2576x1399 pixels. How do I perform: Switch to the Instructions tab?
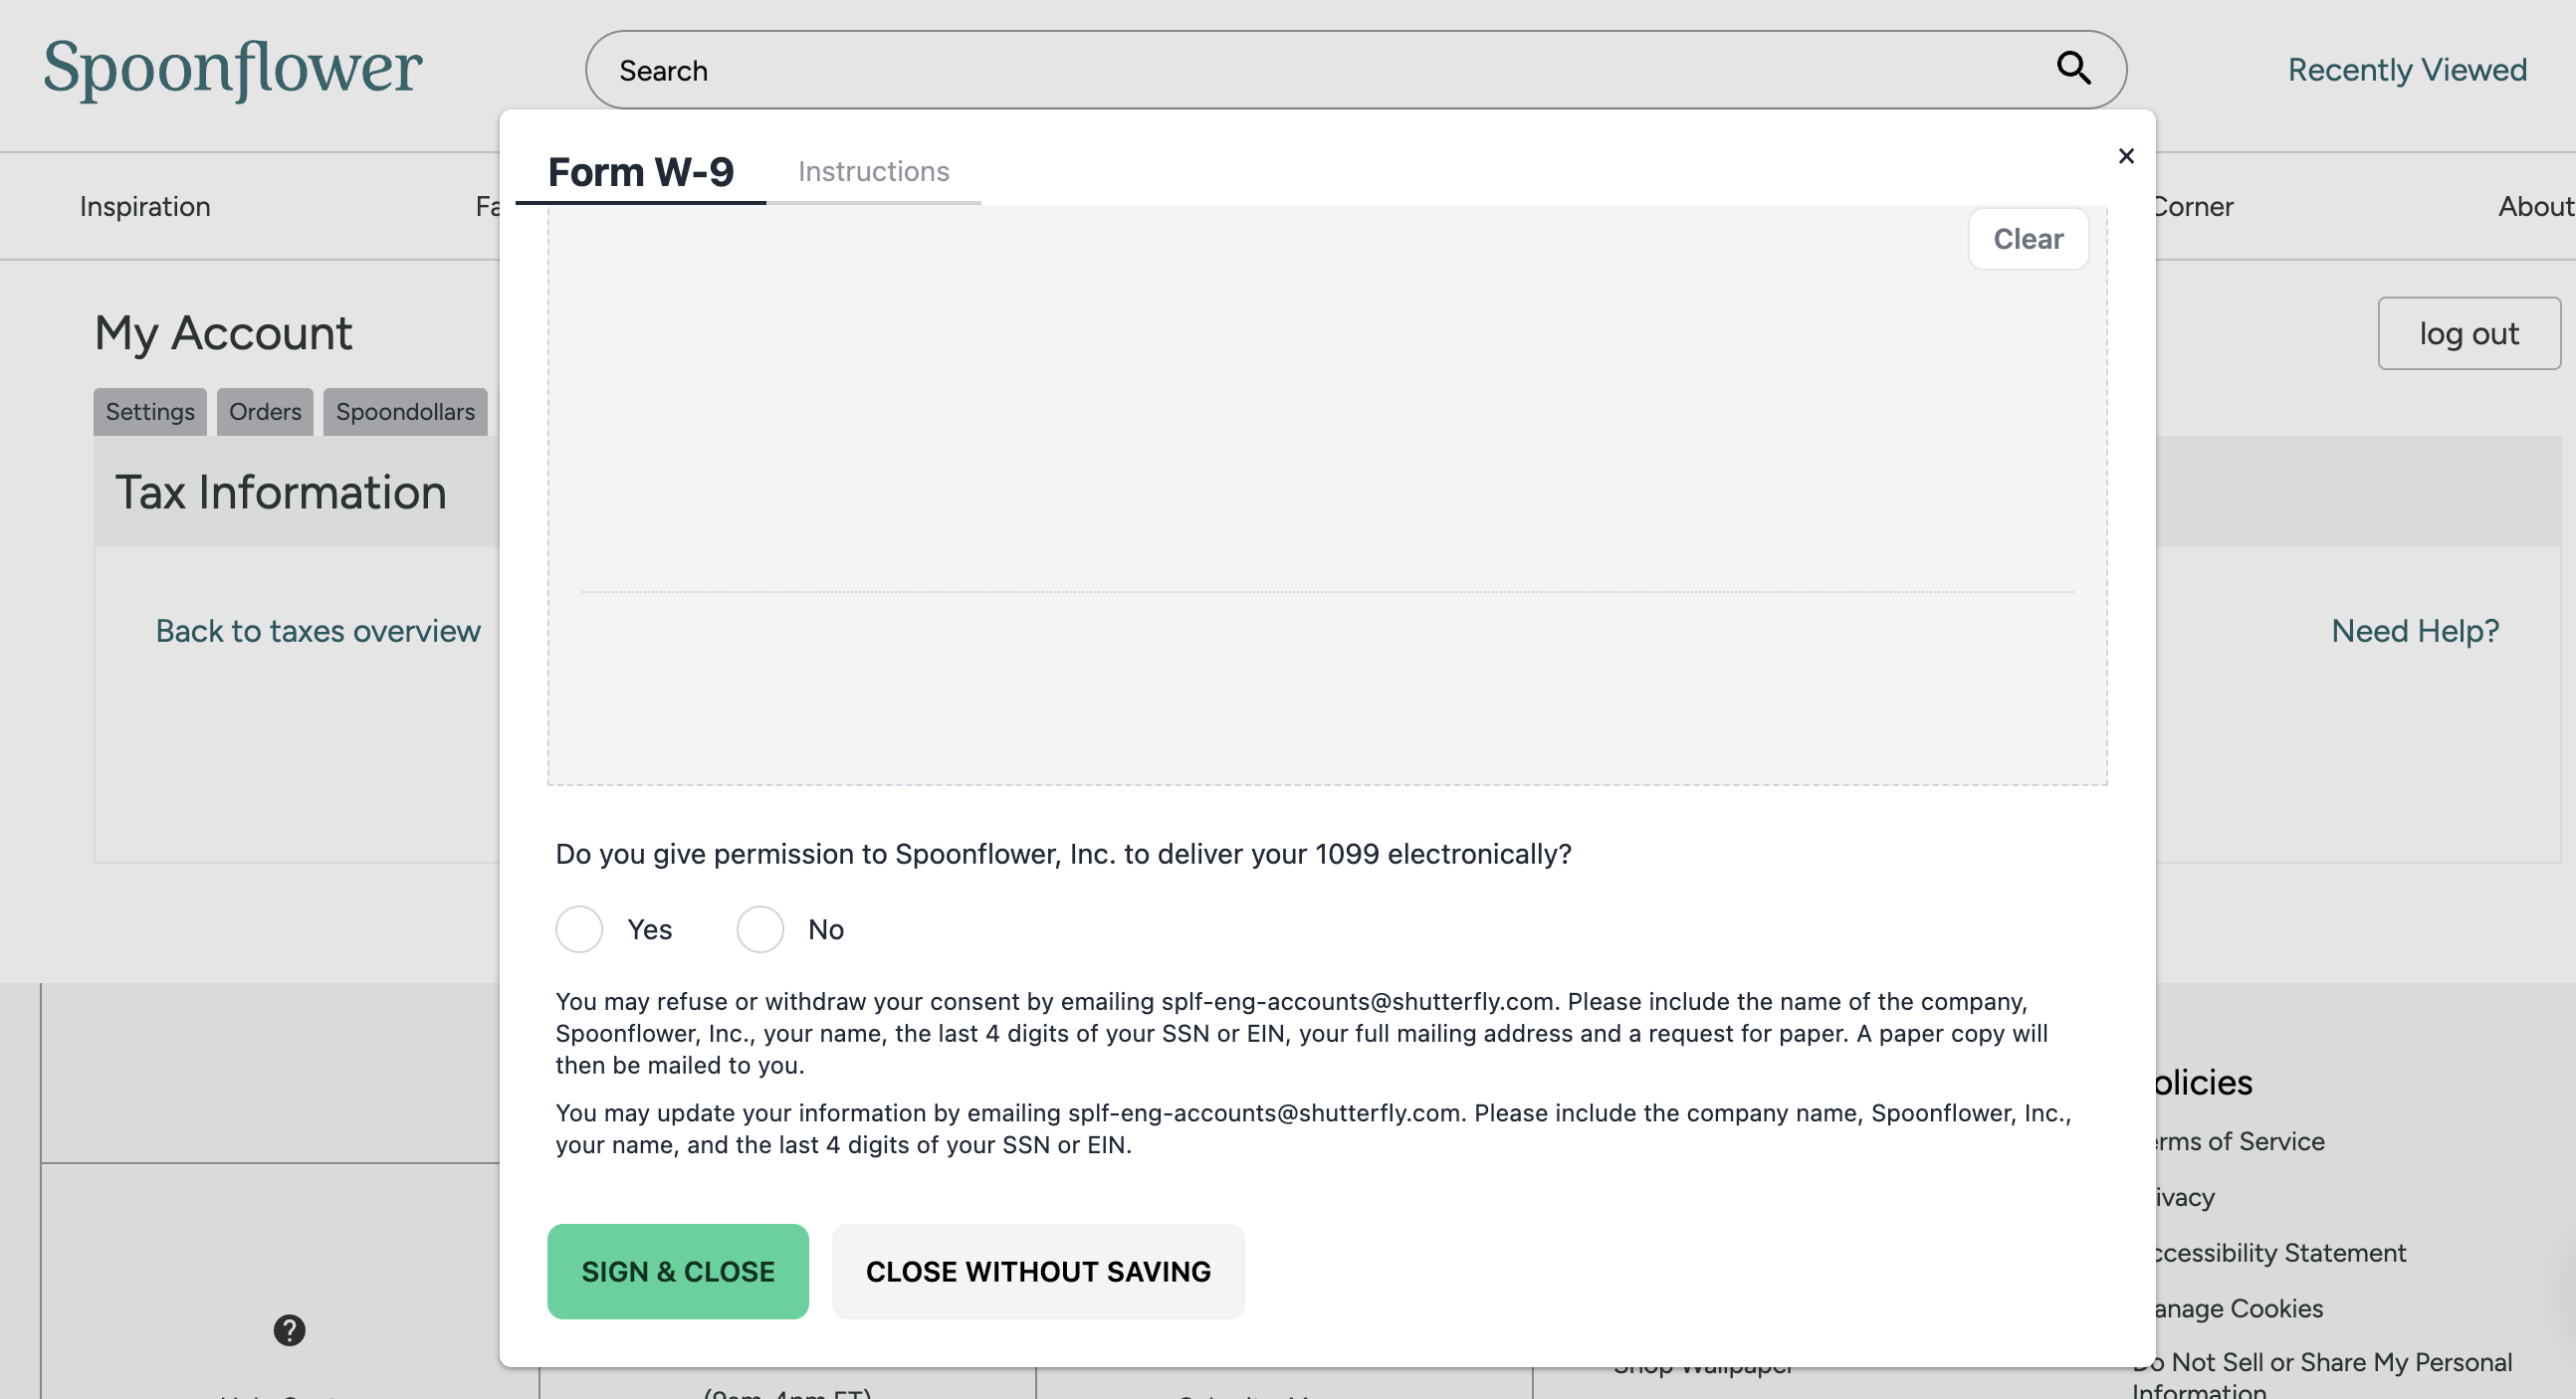click(x=874, y=171)
